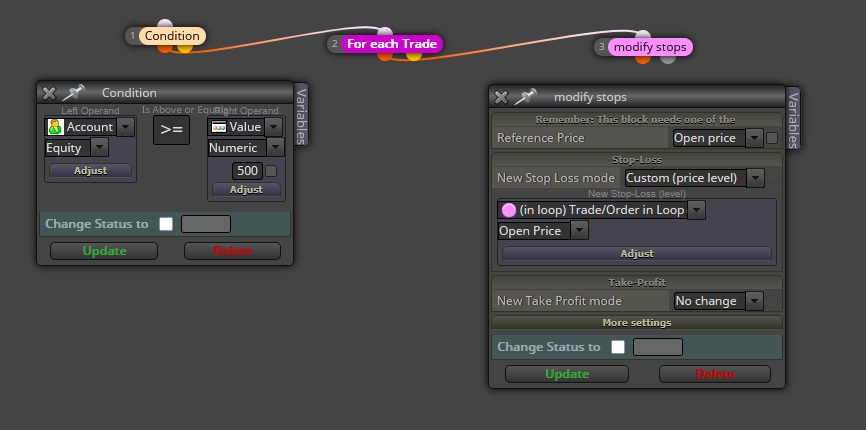Click the yellow output connector of For each Trade
The width and height of the screenshot is (866, 430).
click(414, 54)
